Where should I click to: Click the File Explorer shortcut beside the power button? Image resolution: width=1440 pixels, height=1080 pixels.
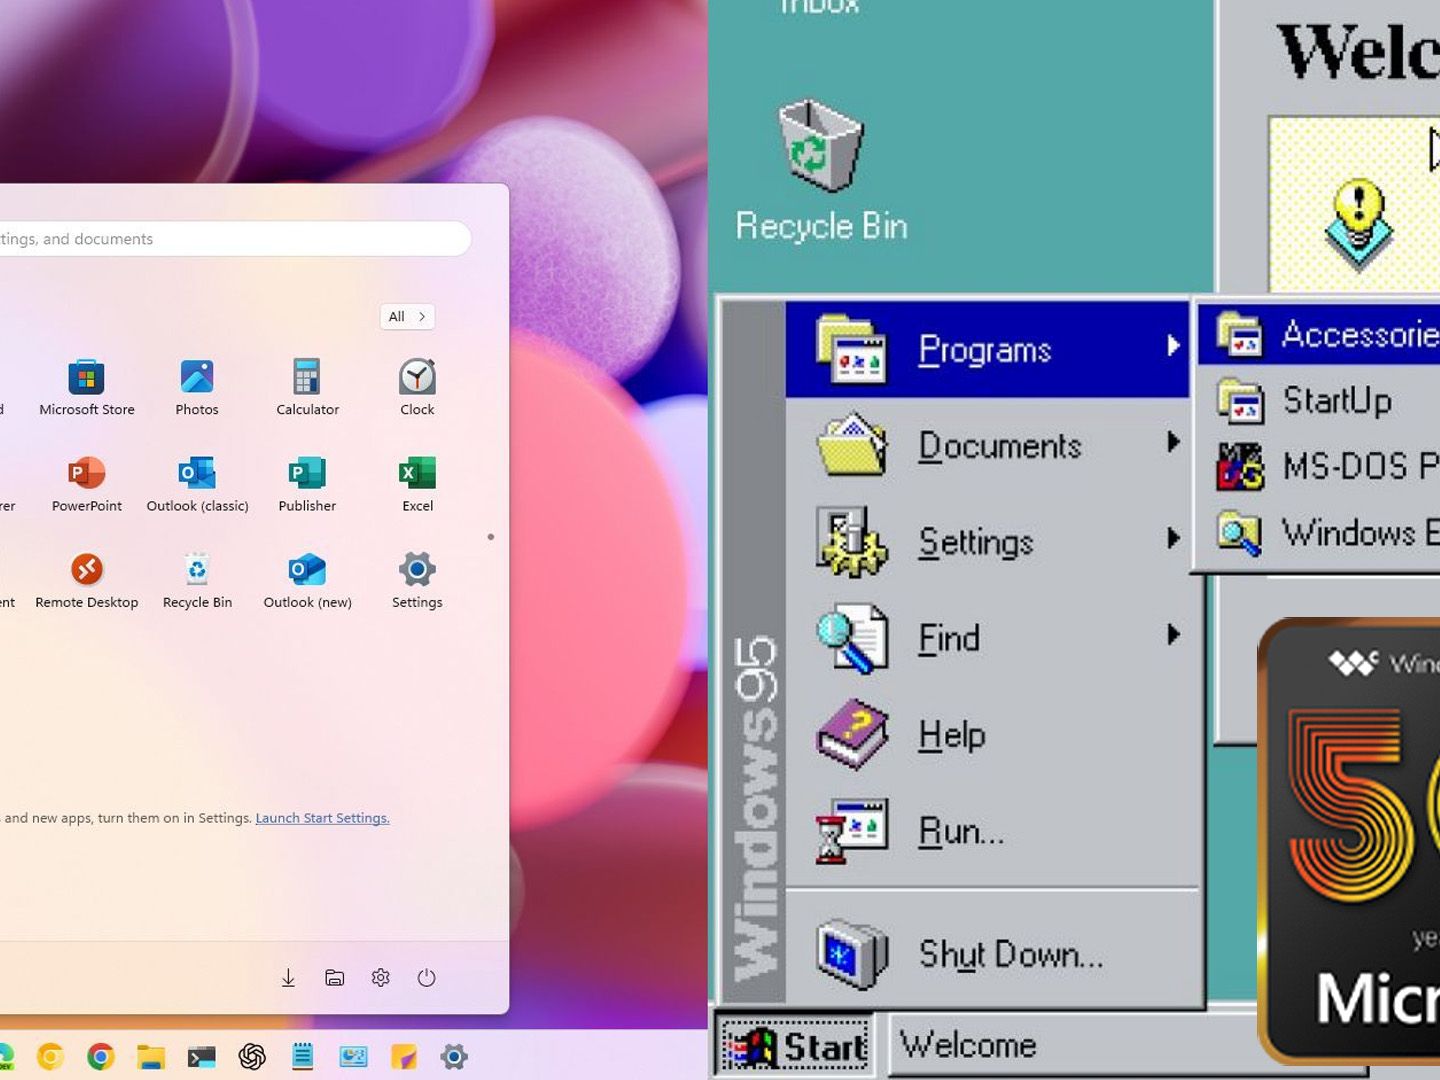(x=335, y=978)
